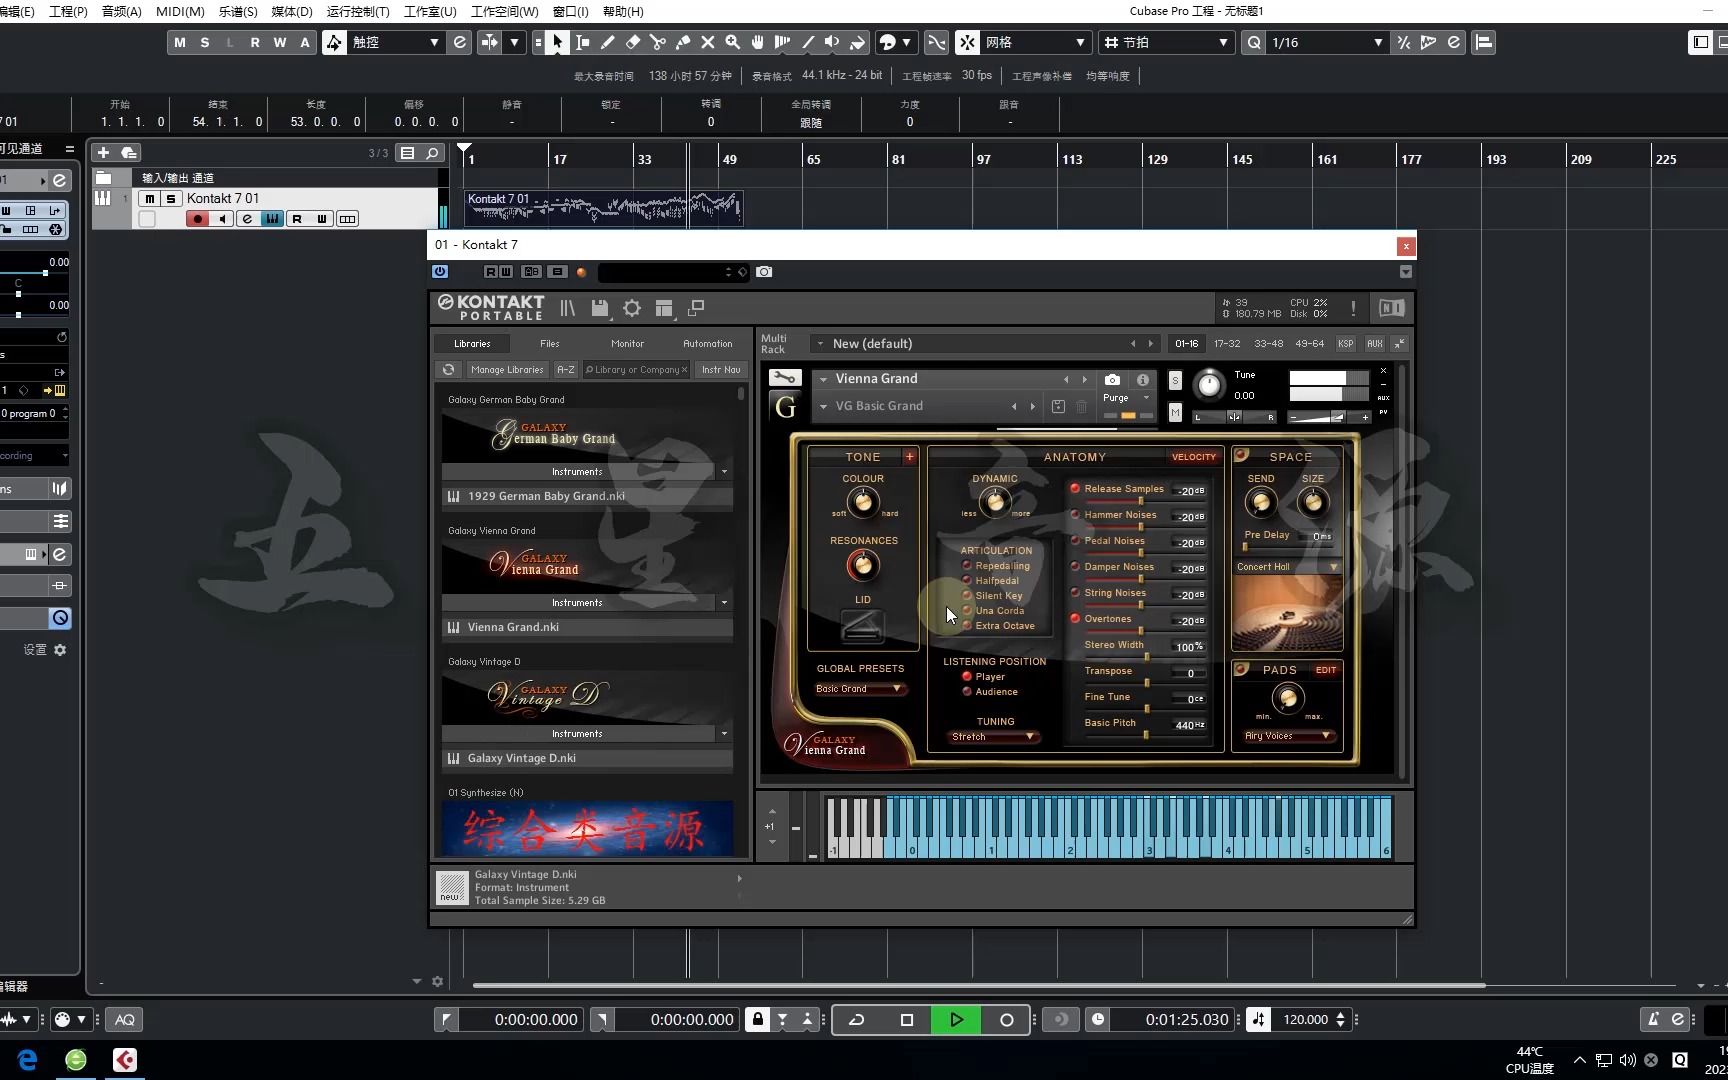This screenshot has width=1728, height=1080.
Task: Expand the Stretch tuning dropdown
Action: coord(993,737)
